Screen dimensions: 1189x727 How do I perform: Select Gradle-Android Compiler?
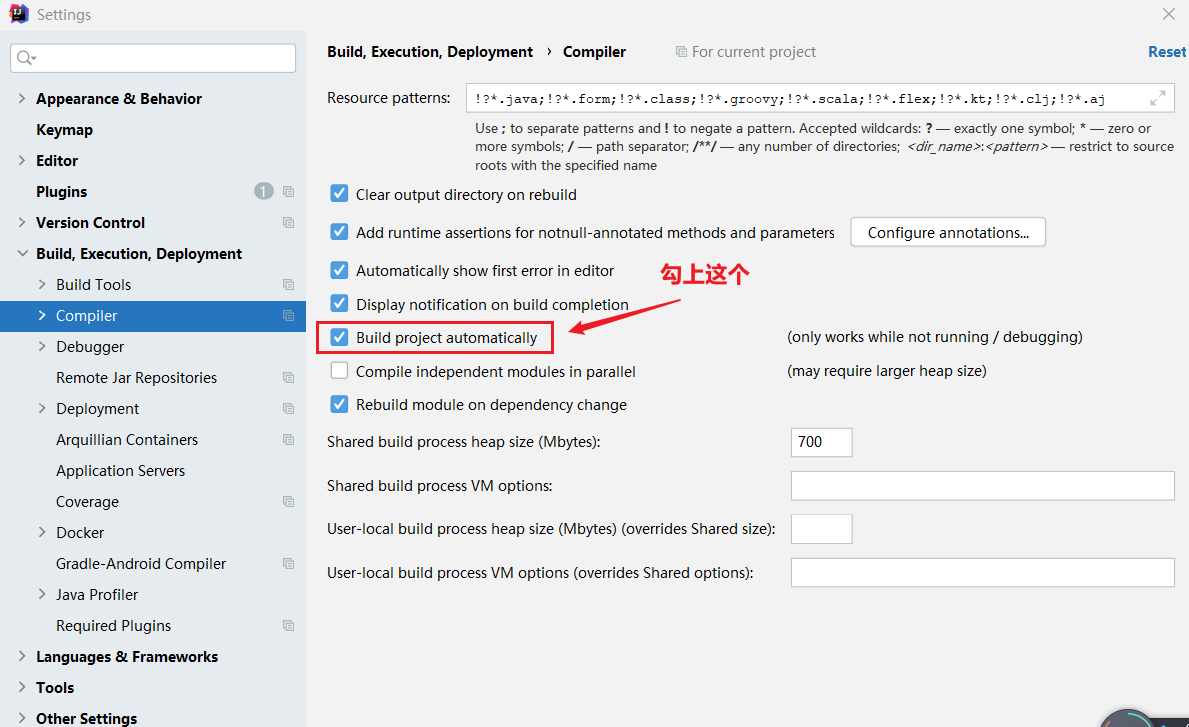pos(141,564)
